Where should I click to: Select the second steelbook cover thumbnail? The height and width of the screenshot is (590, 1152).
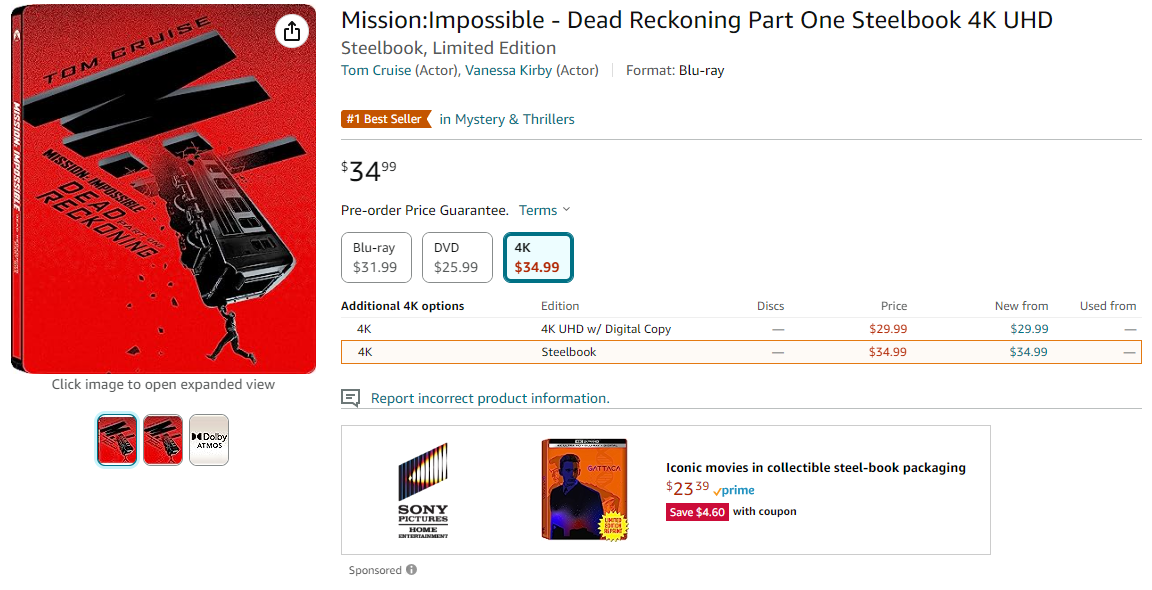point(163,440)
